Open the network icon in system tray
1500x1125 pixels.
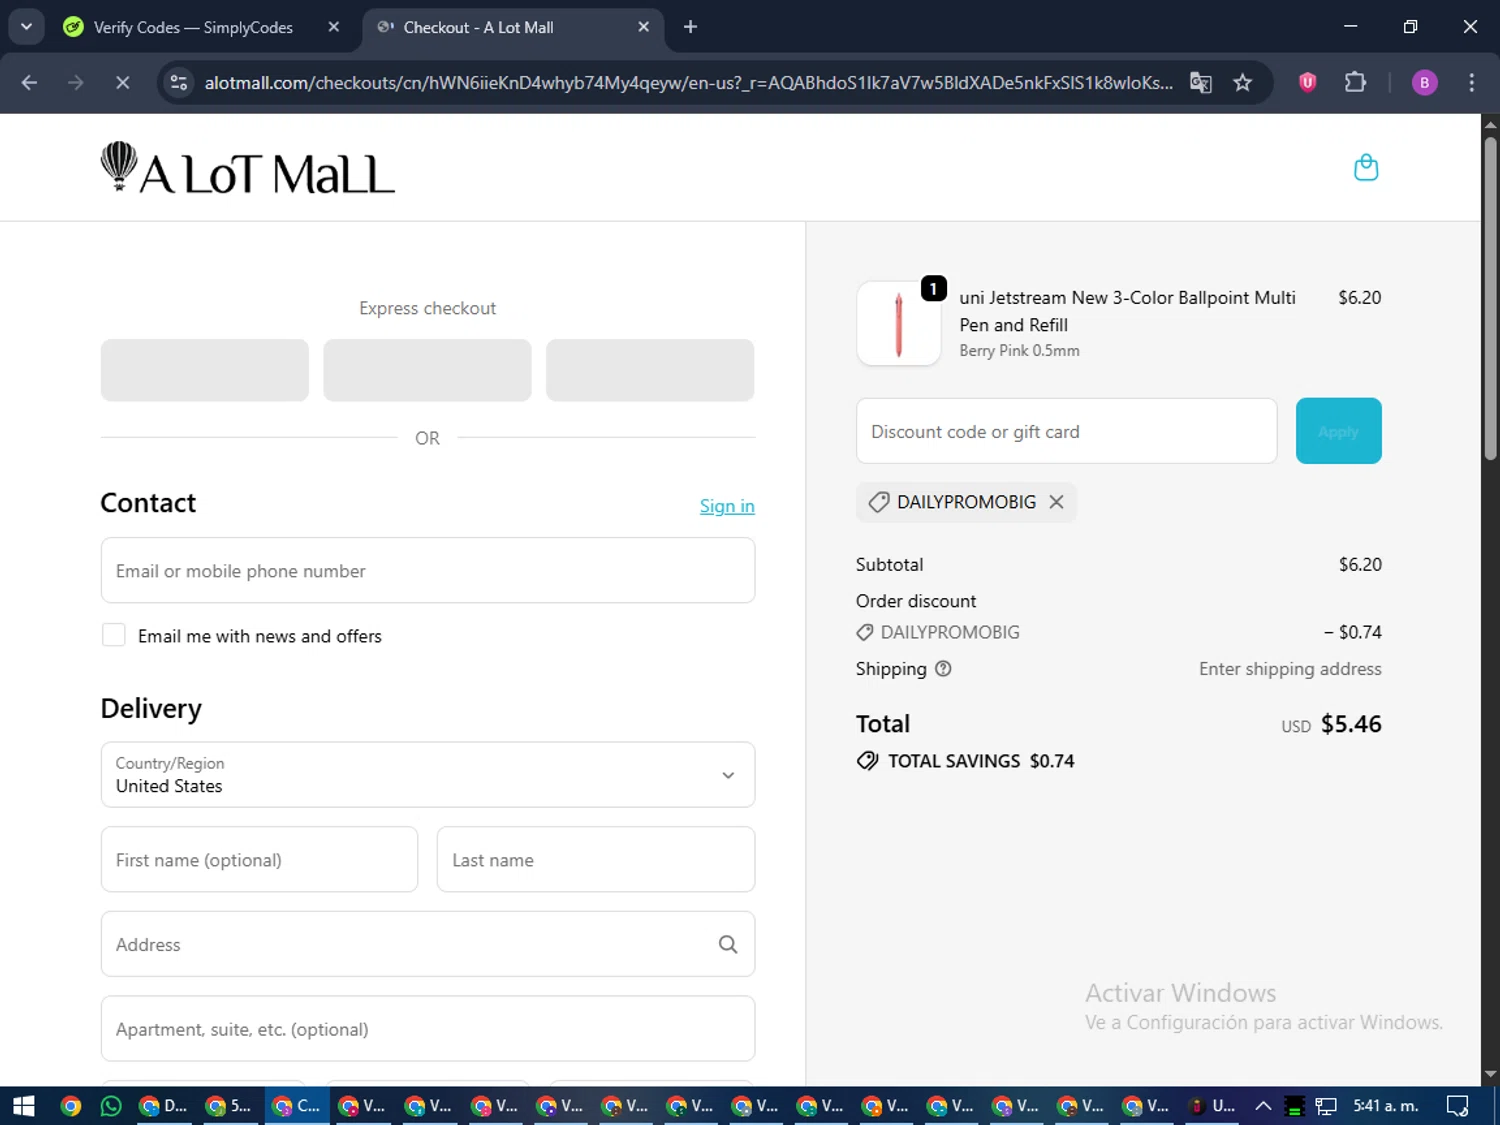1326,1106
